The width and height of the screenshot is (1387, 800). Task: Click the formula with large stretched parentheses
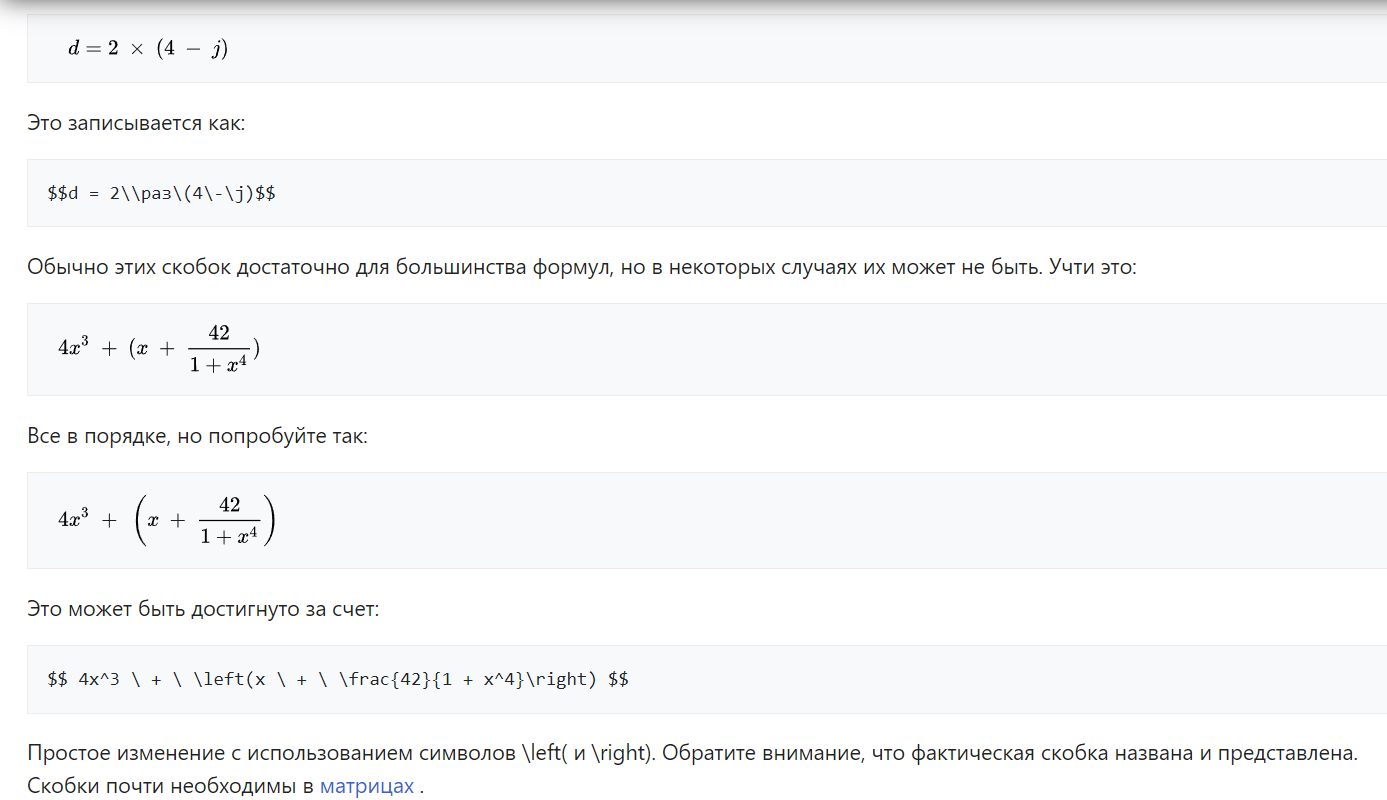click(x=166, y=520)
